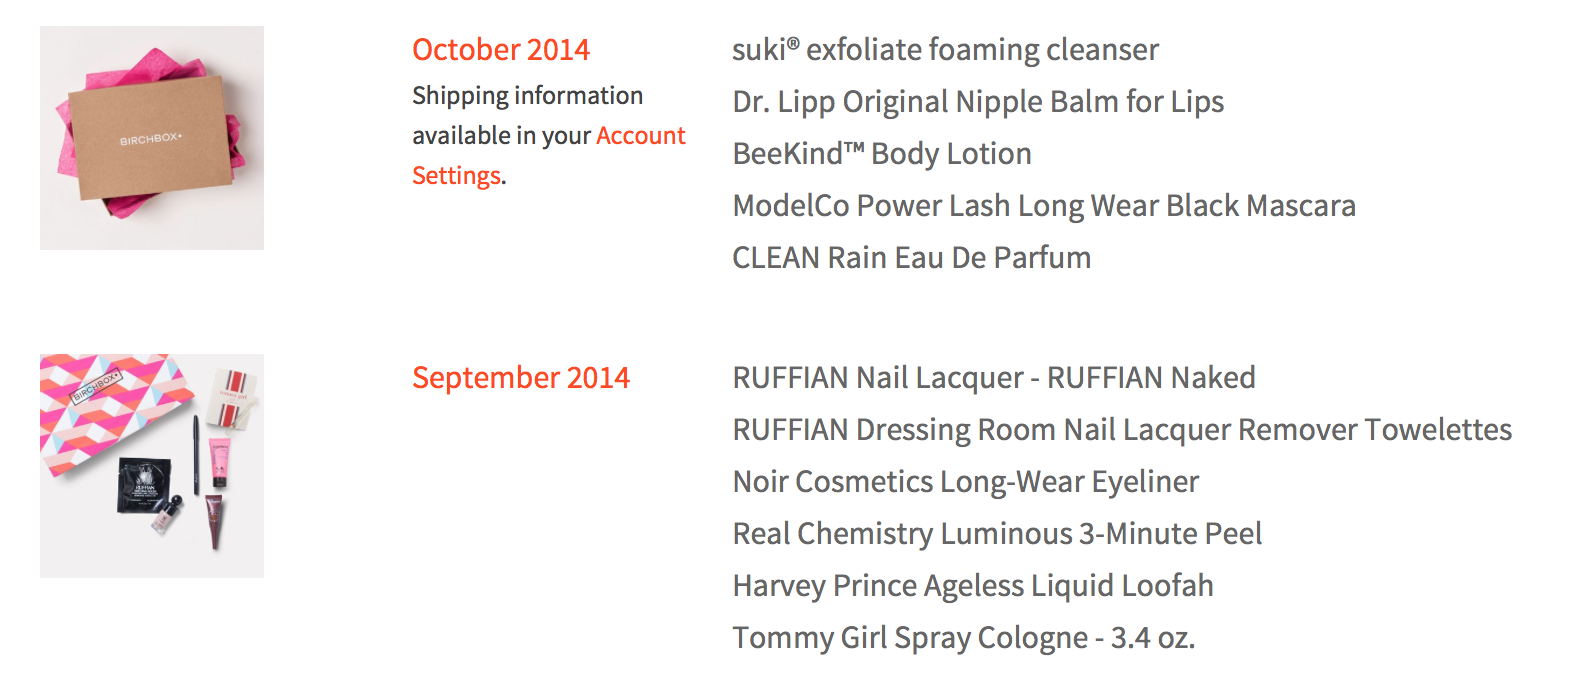Screen dimensions: 1590x678
Task: Select CLEAN Rain Eau De Parfum
Action: (912, 257)
